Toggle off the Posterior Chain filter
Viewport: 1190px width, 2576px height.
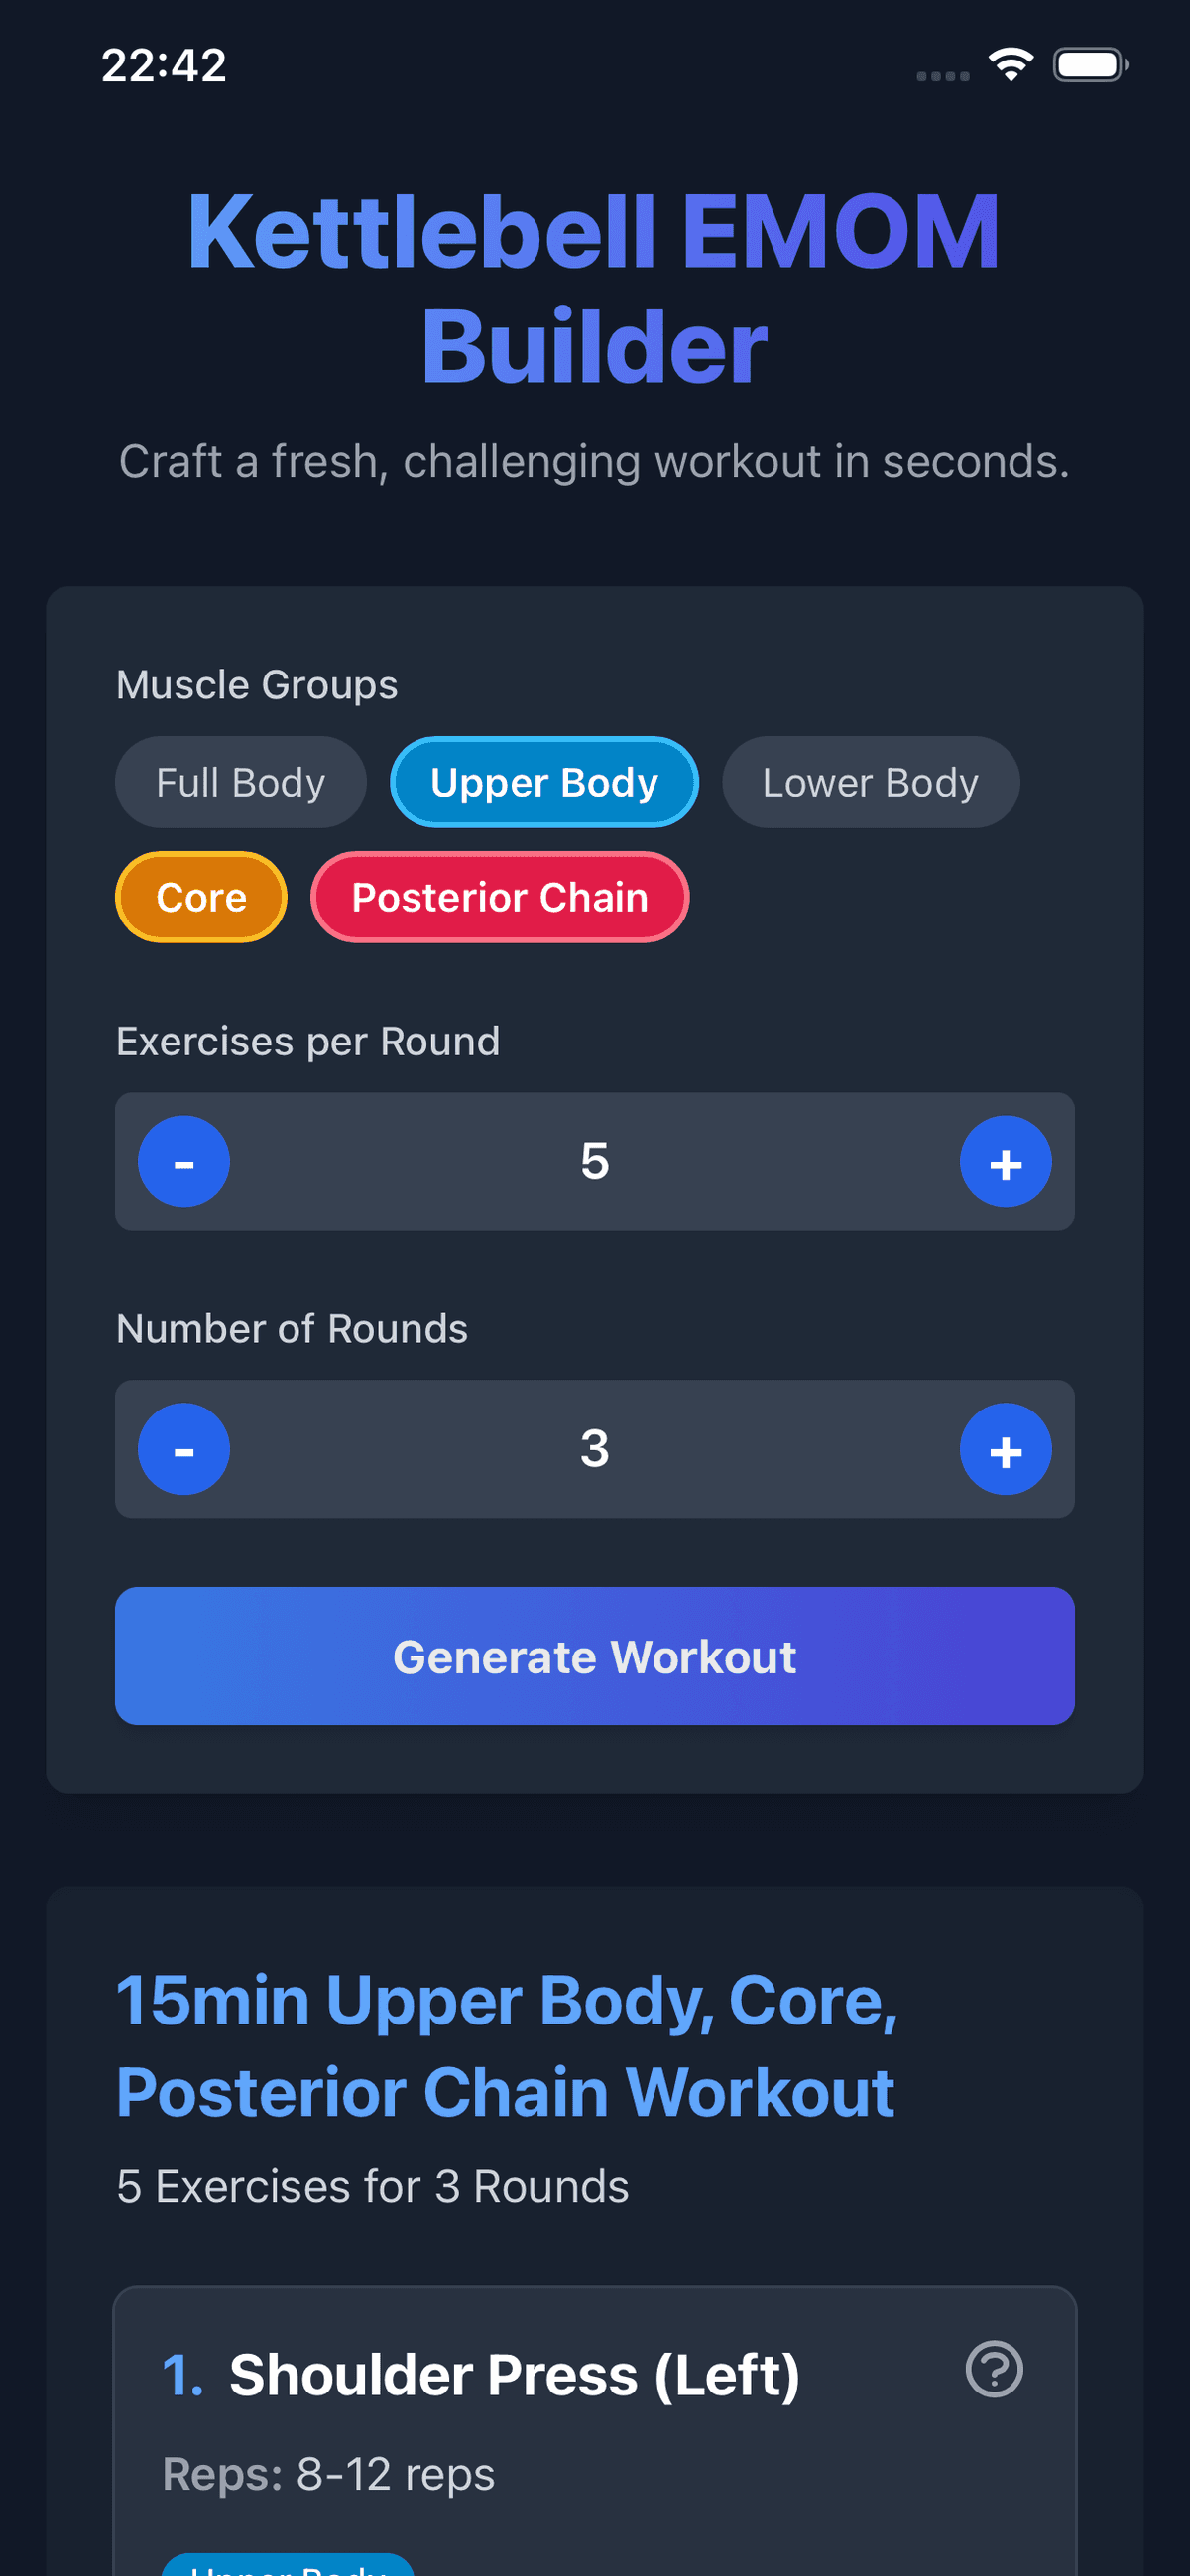pyautogui.click(x=499, y=897)
